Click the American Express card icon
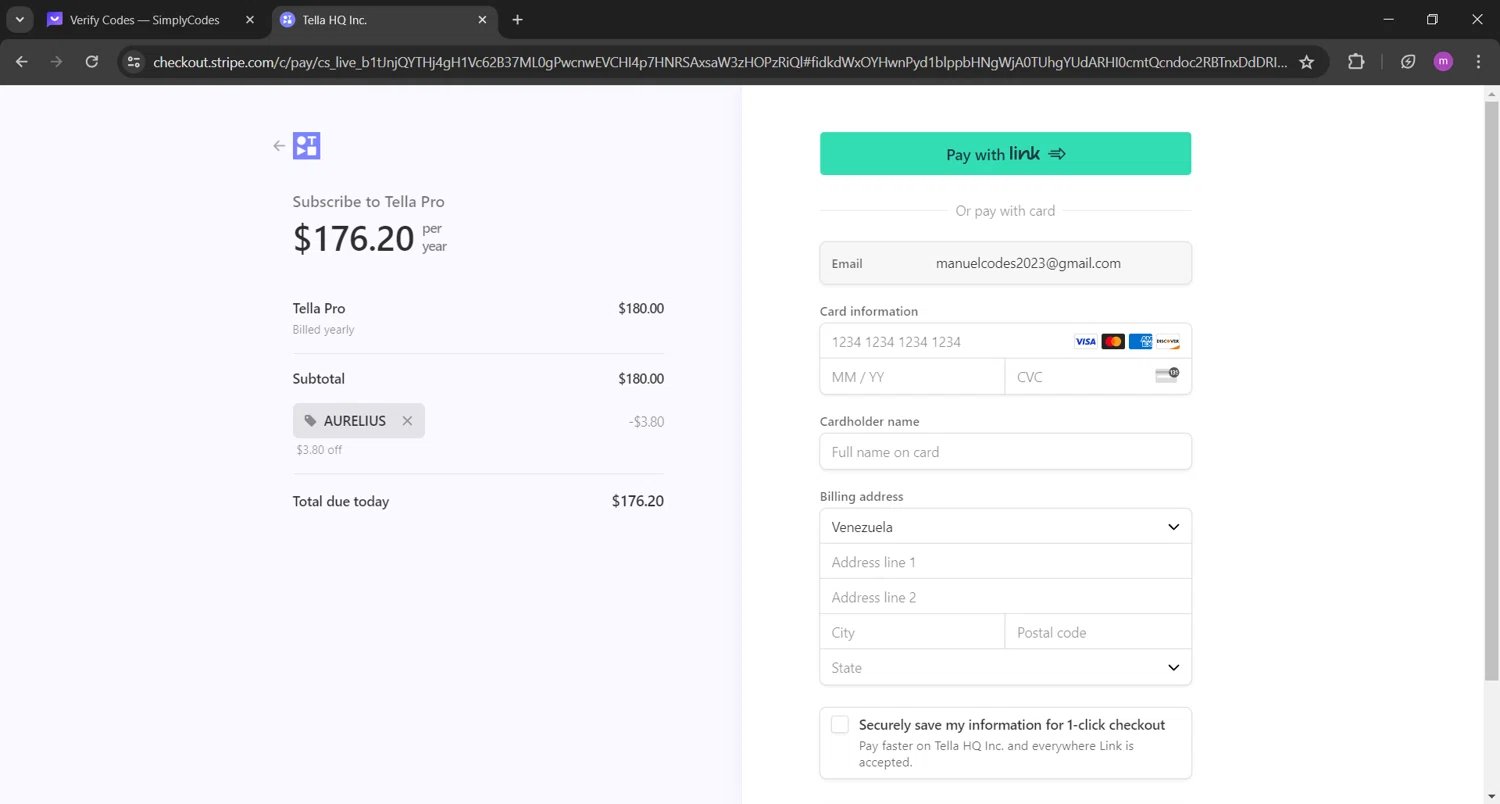The width and height of the screenshot is (1500, 804). 1140,342
